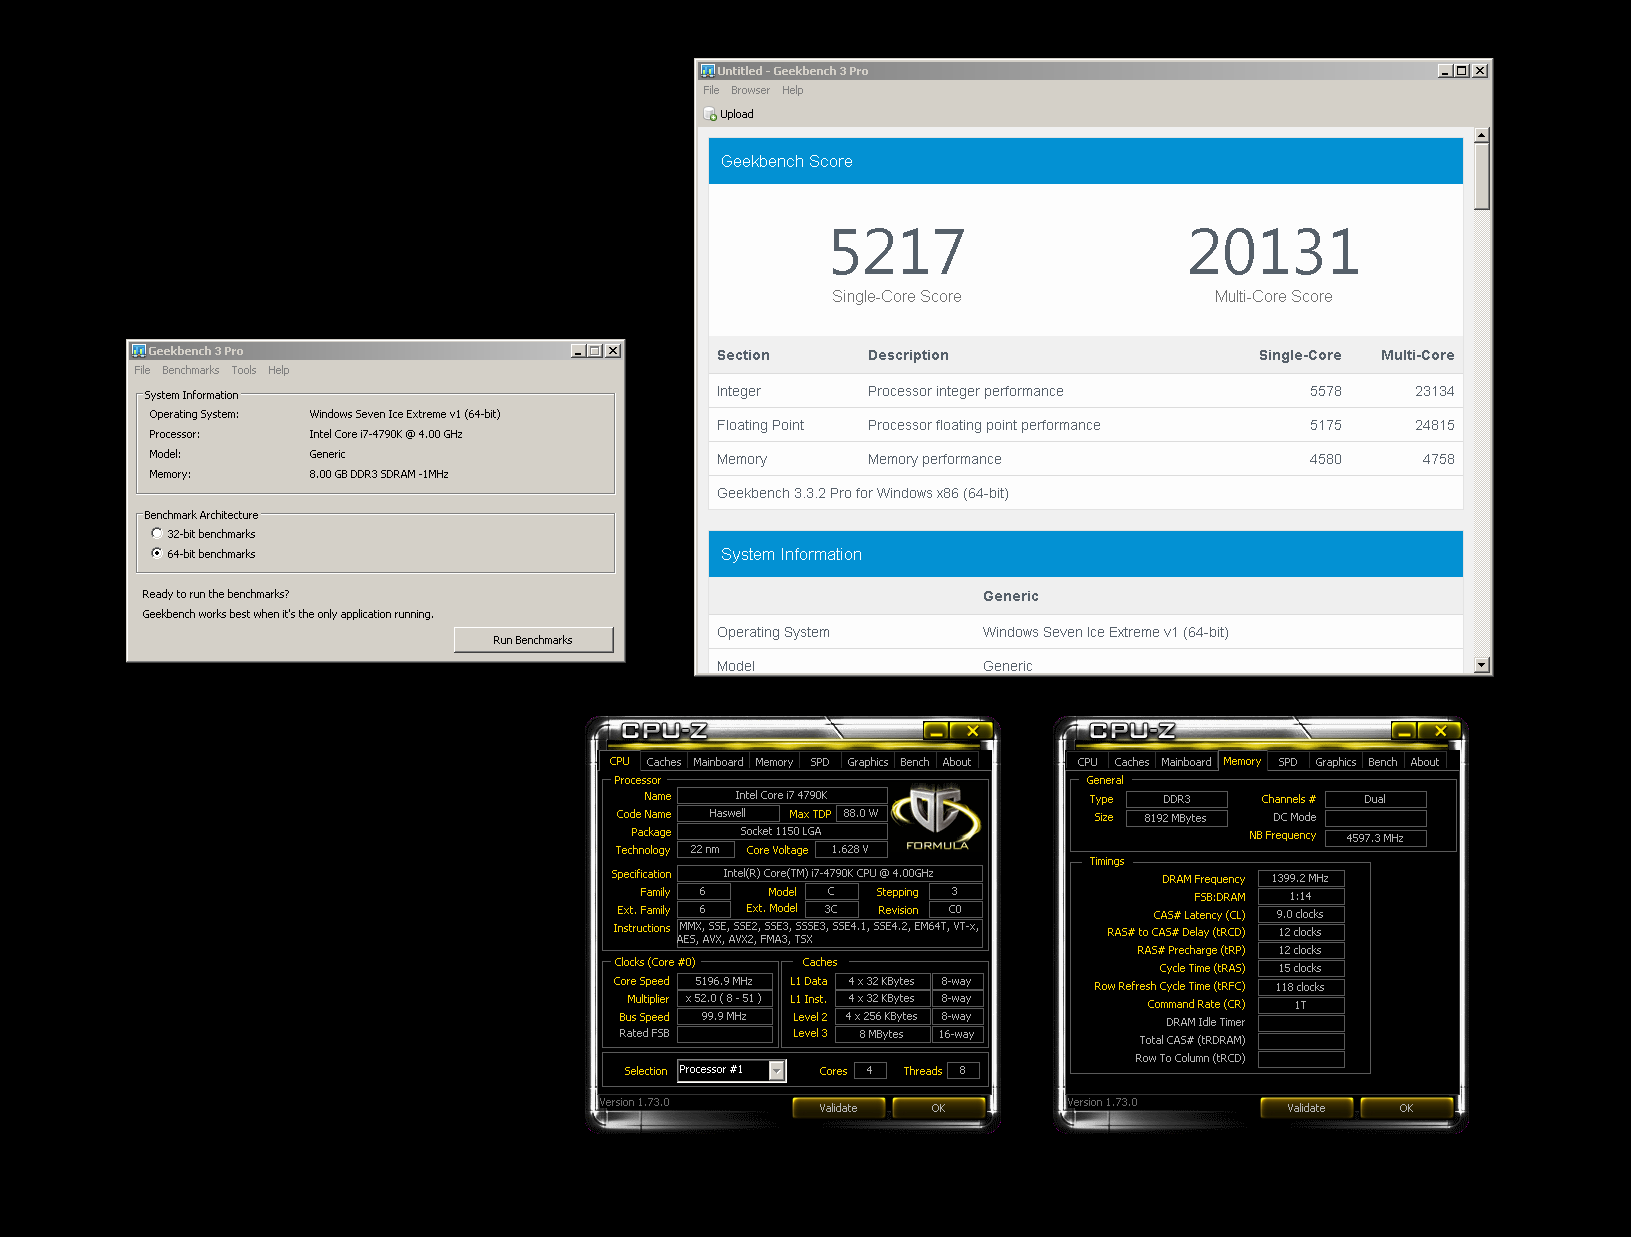Viewport: 1631px width, 1237px height.
Task: Open Help menu in small Geekbench window
Action: 278,370
